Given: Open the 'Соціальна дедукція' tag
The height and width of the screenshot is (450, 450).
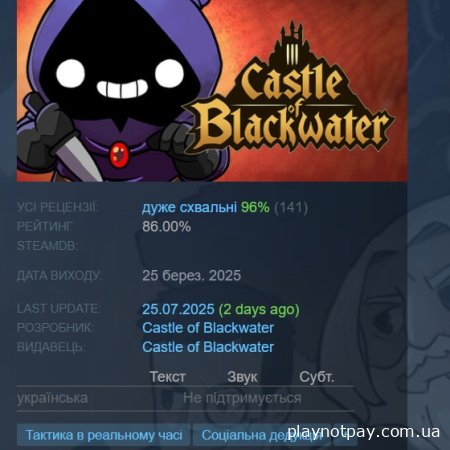Looking at the screenshot, I should [262, 435].
